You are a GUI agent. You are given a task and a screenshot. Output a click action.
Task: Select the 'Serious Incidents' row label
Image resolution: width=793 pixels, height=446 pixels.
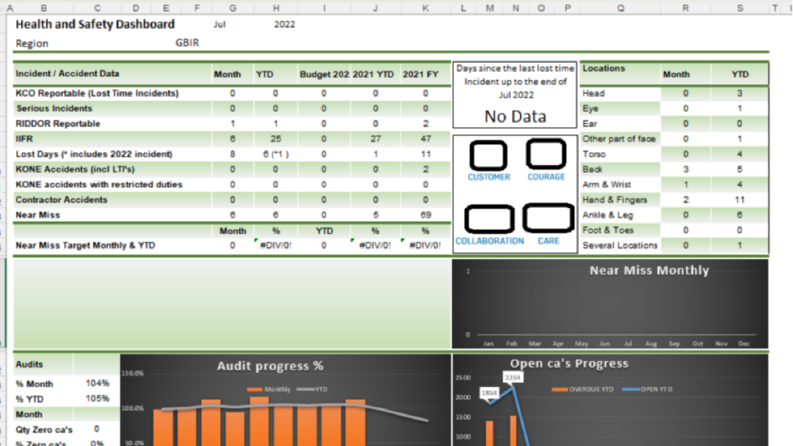pos(54,108)
